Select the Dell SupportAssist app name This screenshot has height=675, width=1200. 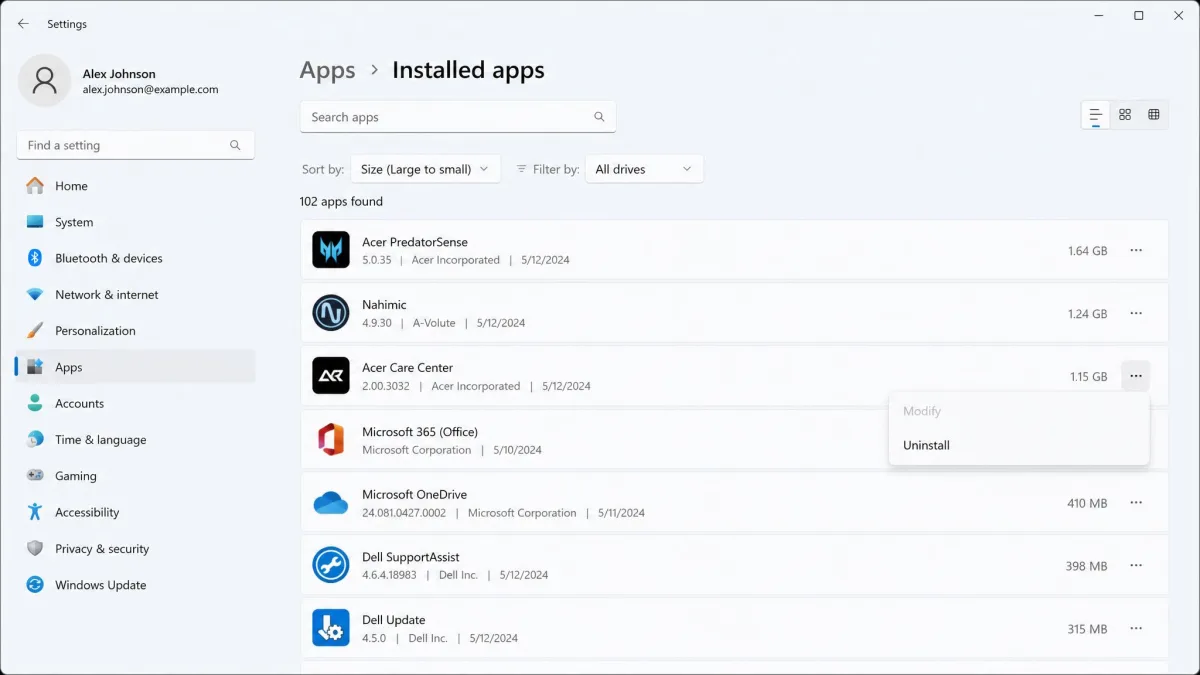(411, 557)
